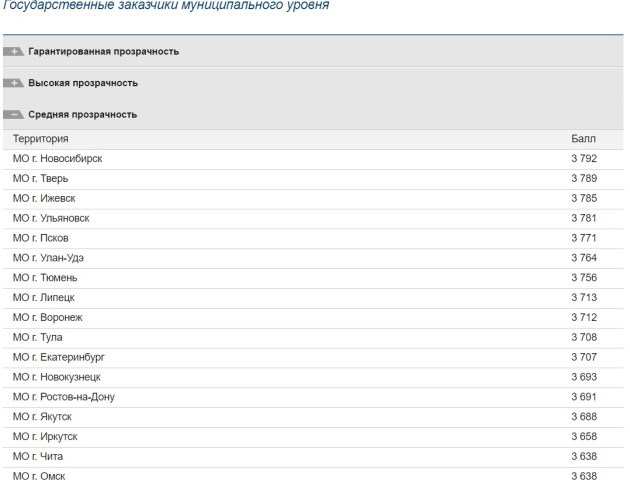Collapse the Средняя прозрачность section
The image size is (630, 480).
point(81,114)
